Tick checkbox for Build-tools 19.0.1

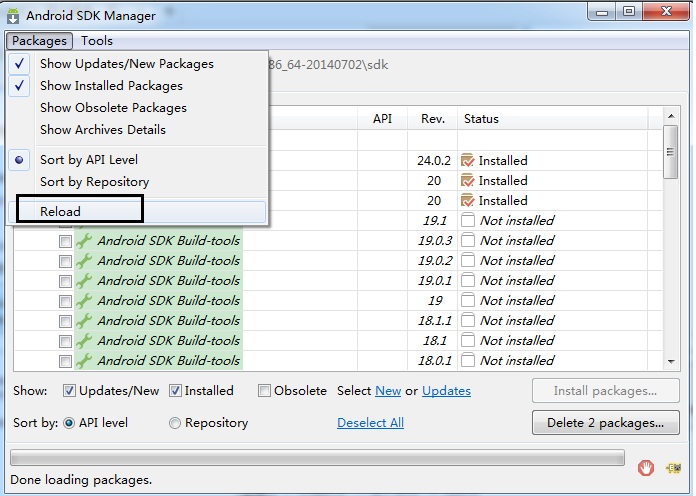(x=65, y=281)
